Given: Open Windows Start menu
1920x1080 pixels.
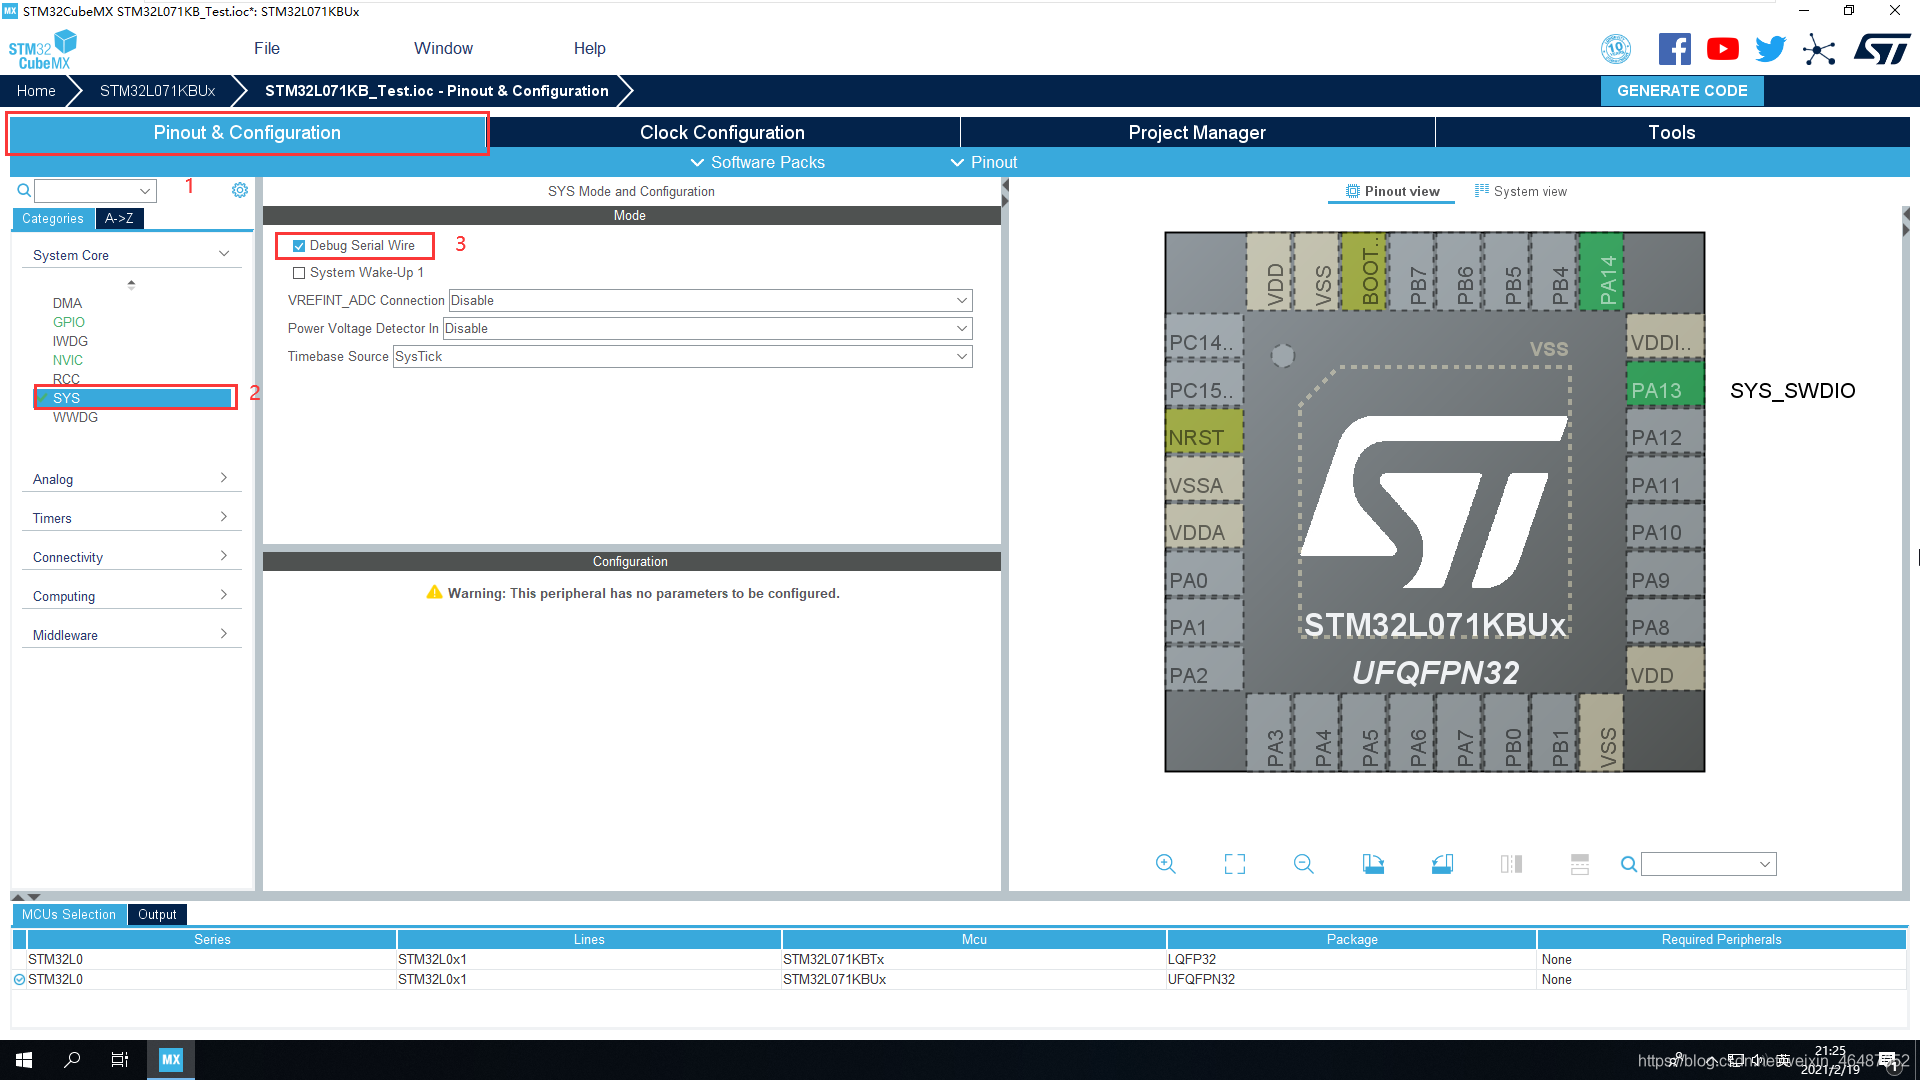Looking at the screenshot, I should tap(24, 1060).
